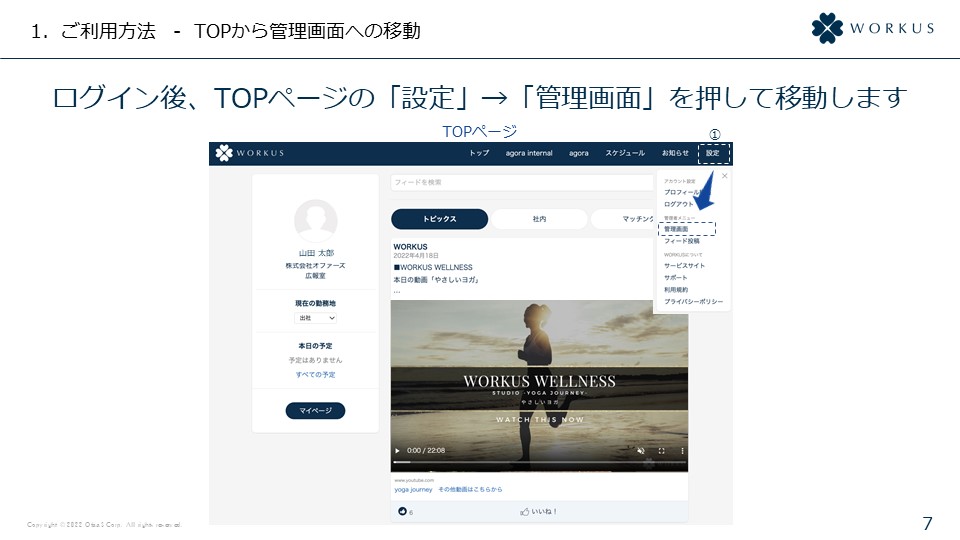Open the video's three-dot options menu

click(682, 451)
